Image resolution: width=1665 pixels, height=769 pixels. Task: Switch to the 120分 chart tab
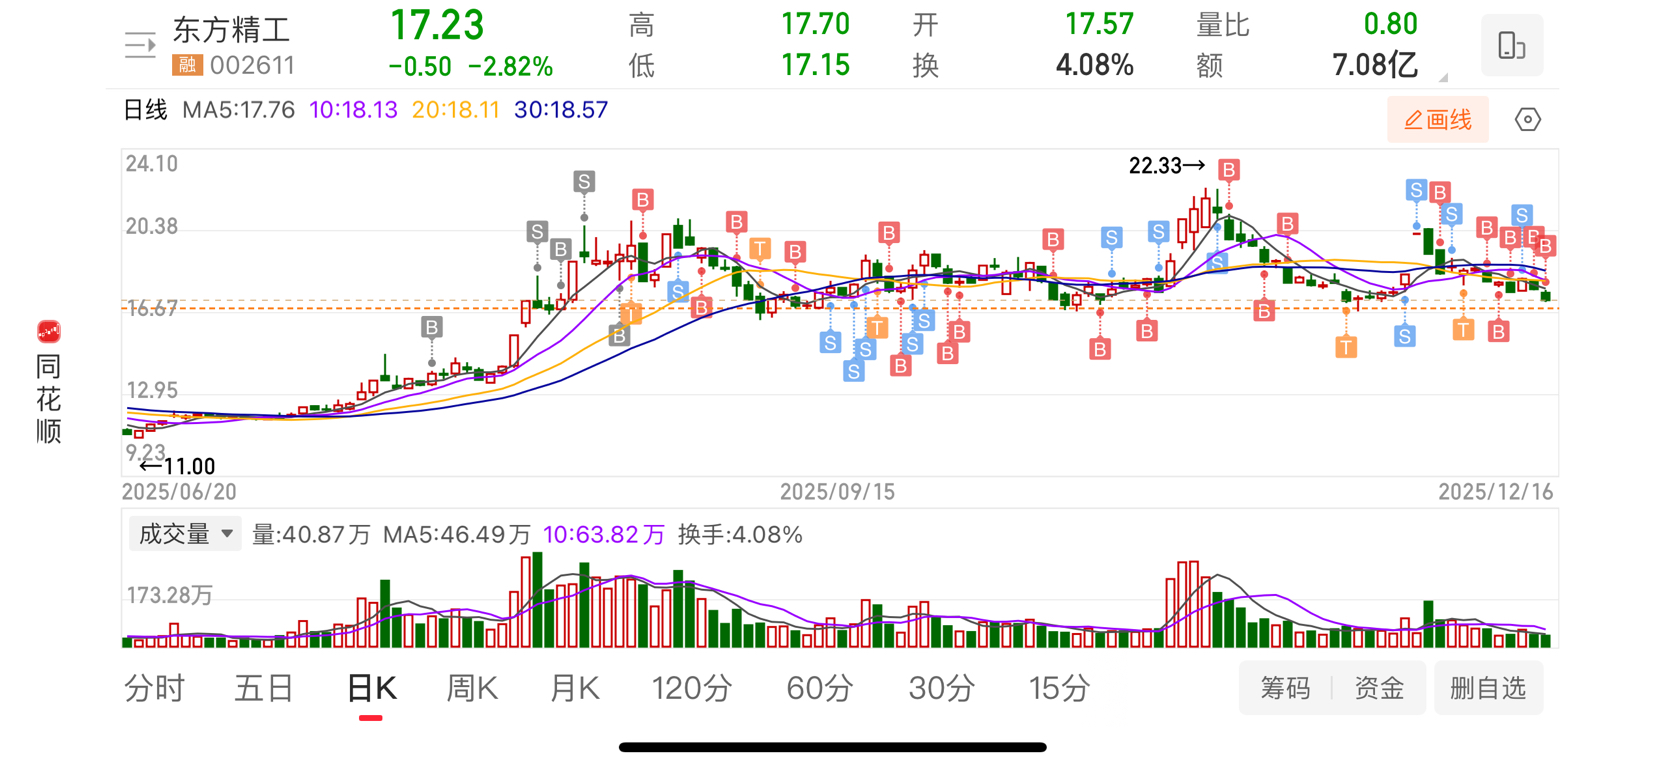tap(692, 688)
